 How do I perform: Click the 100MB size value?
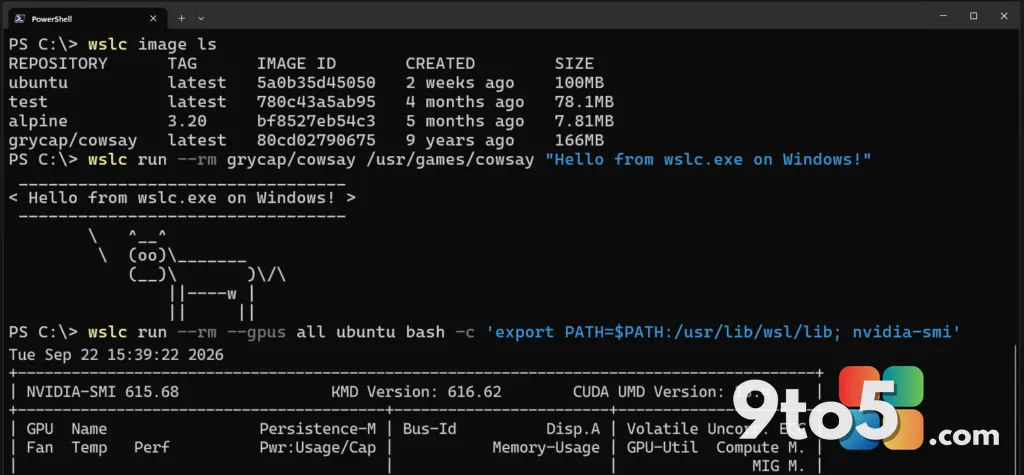(x=579, y=83)
